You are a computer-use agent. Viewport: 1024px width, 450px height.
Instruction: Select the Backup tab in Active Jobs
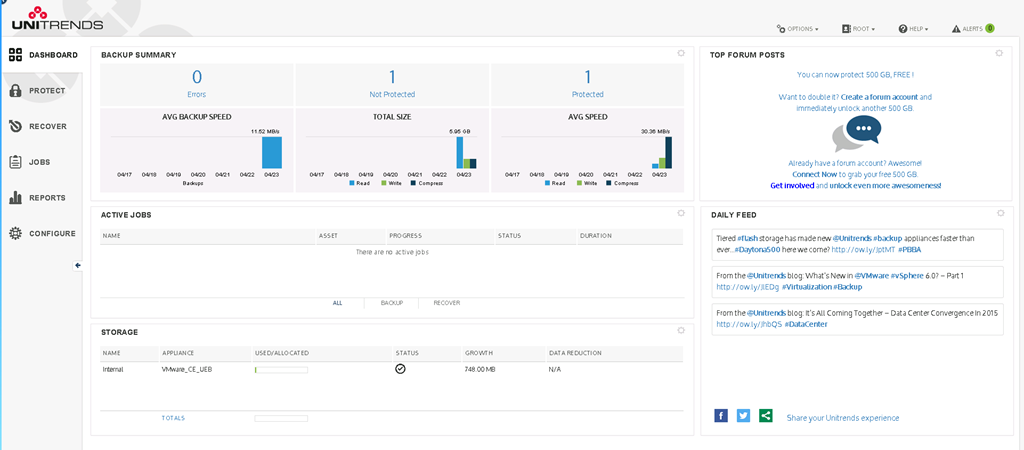tap(392, 303)
